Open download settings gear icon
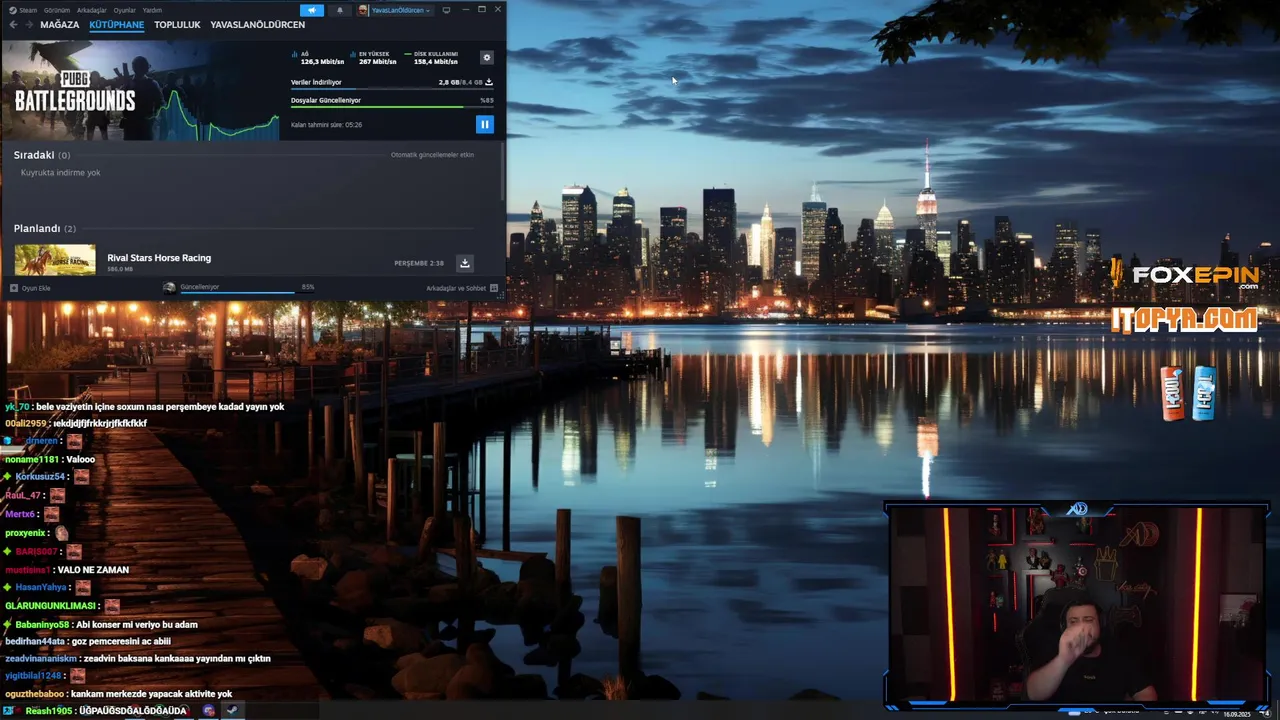This screenshot has width=1280, height=720. [x=487, y=58]
